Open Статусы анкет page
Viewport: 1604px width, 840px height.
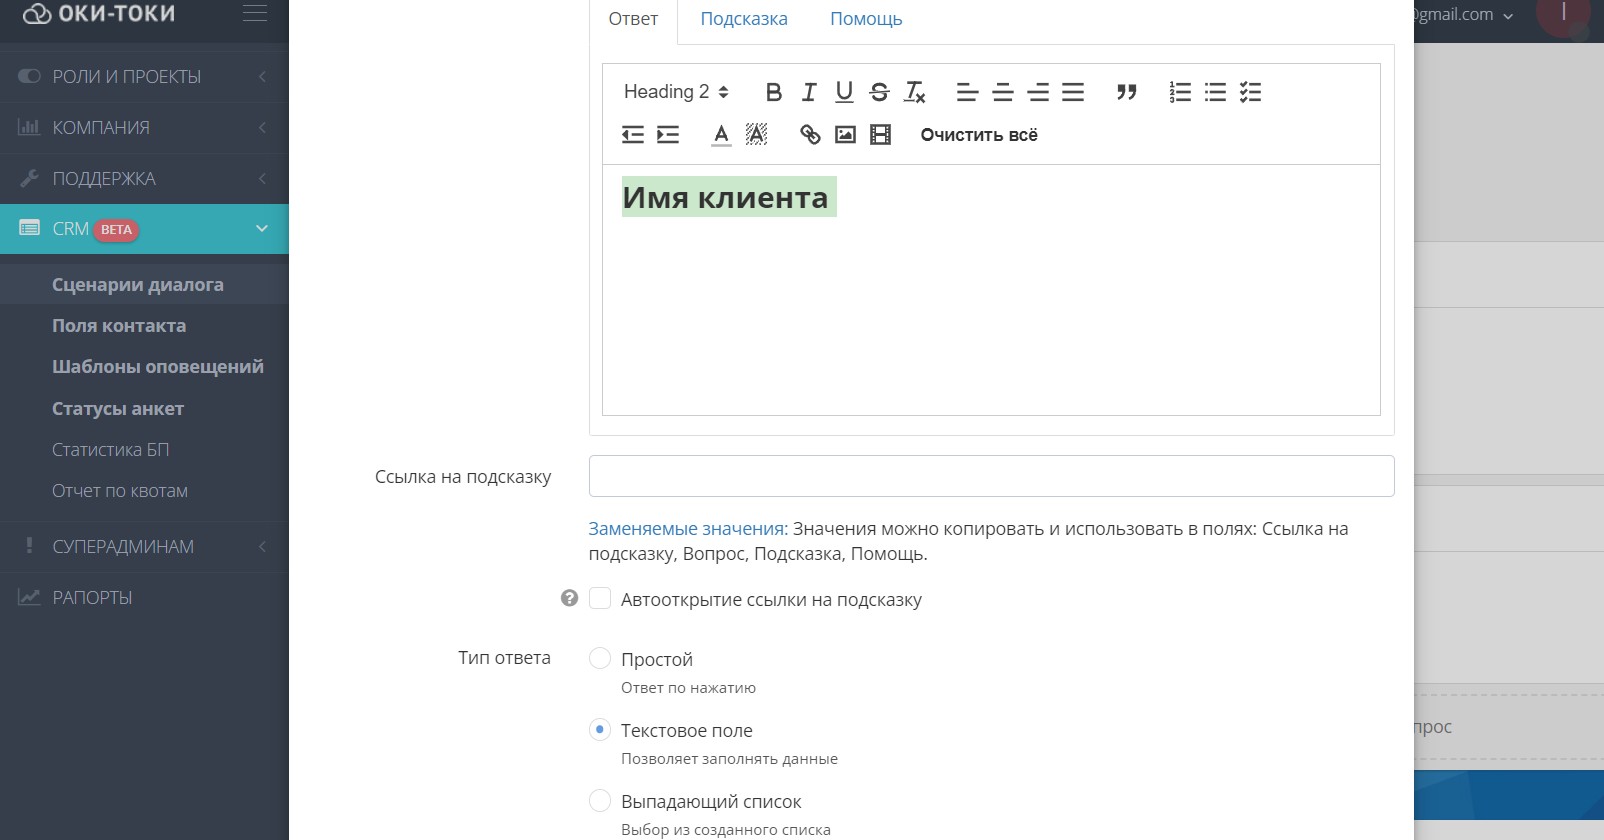[x=118, y=409]
